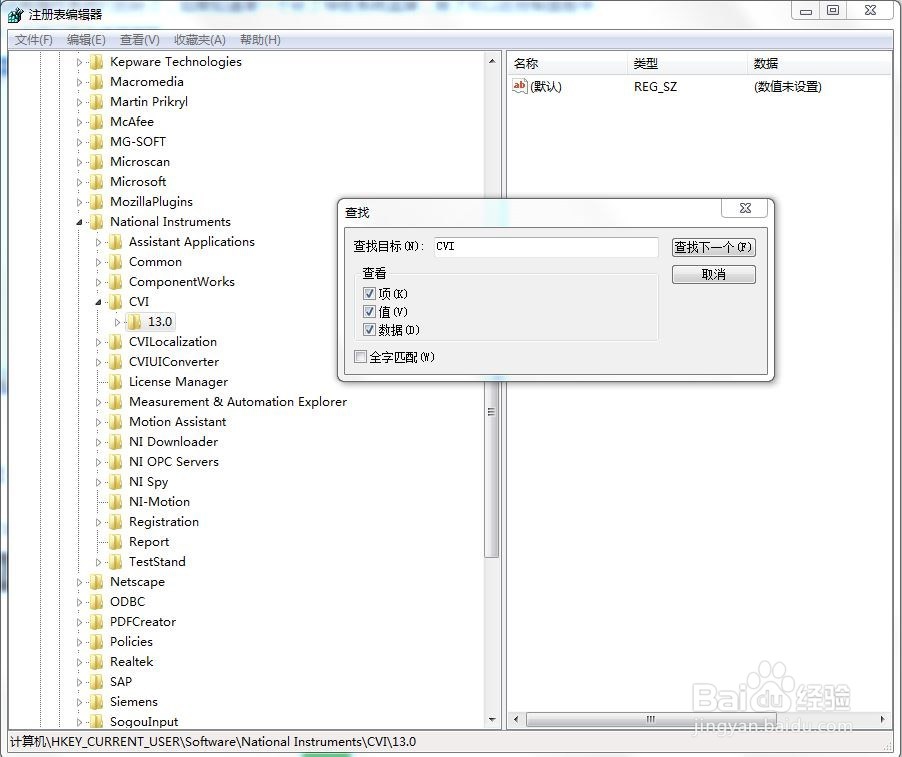The height and width of the screenshot is (757, 902).
Task: Click the tree scrollbar up arrow
Action: [x=492, y=61]
